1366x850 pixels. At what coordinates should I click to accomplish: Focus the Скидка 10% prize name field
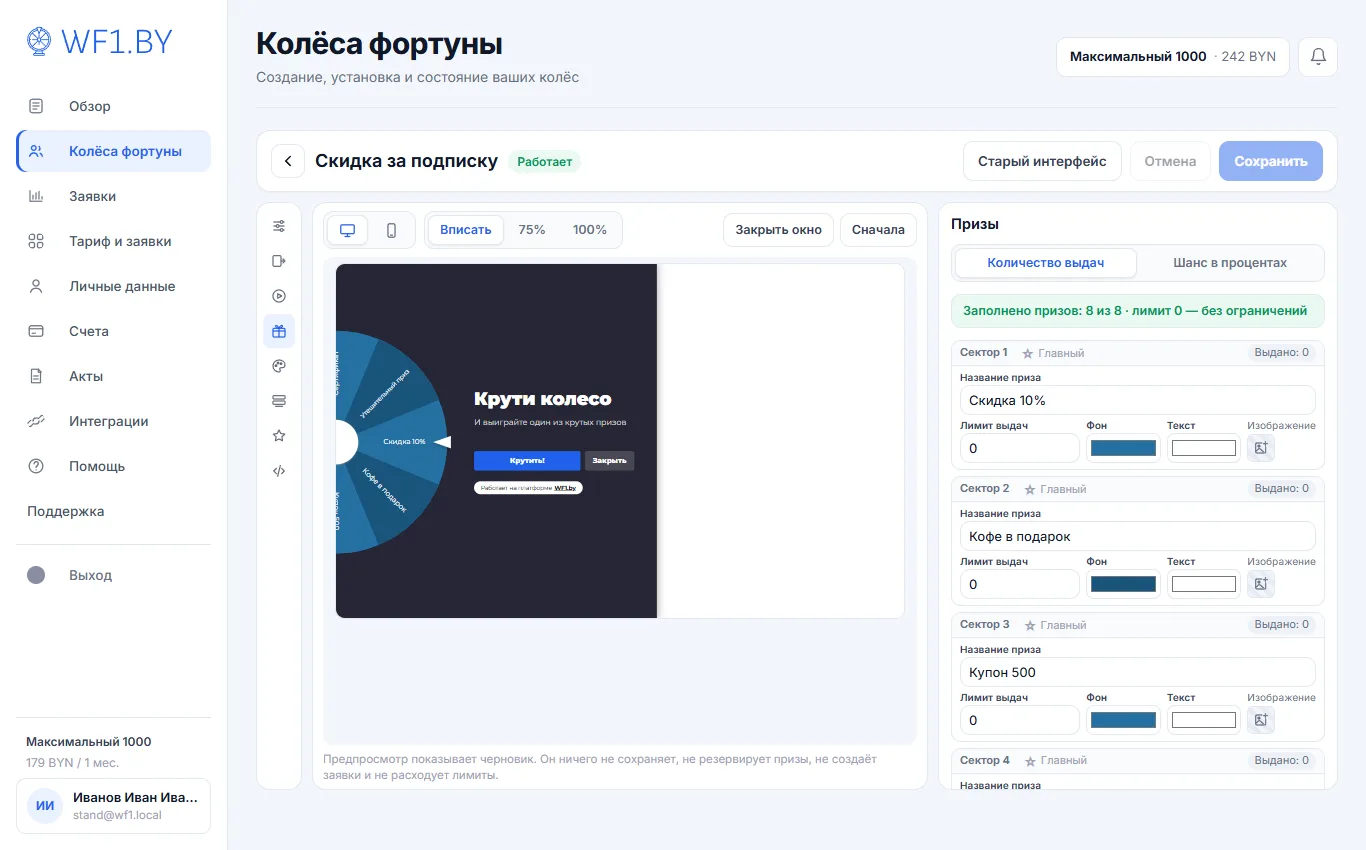(1137, 400)
